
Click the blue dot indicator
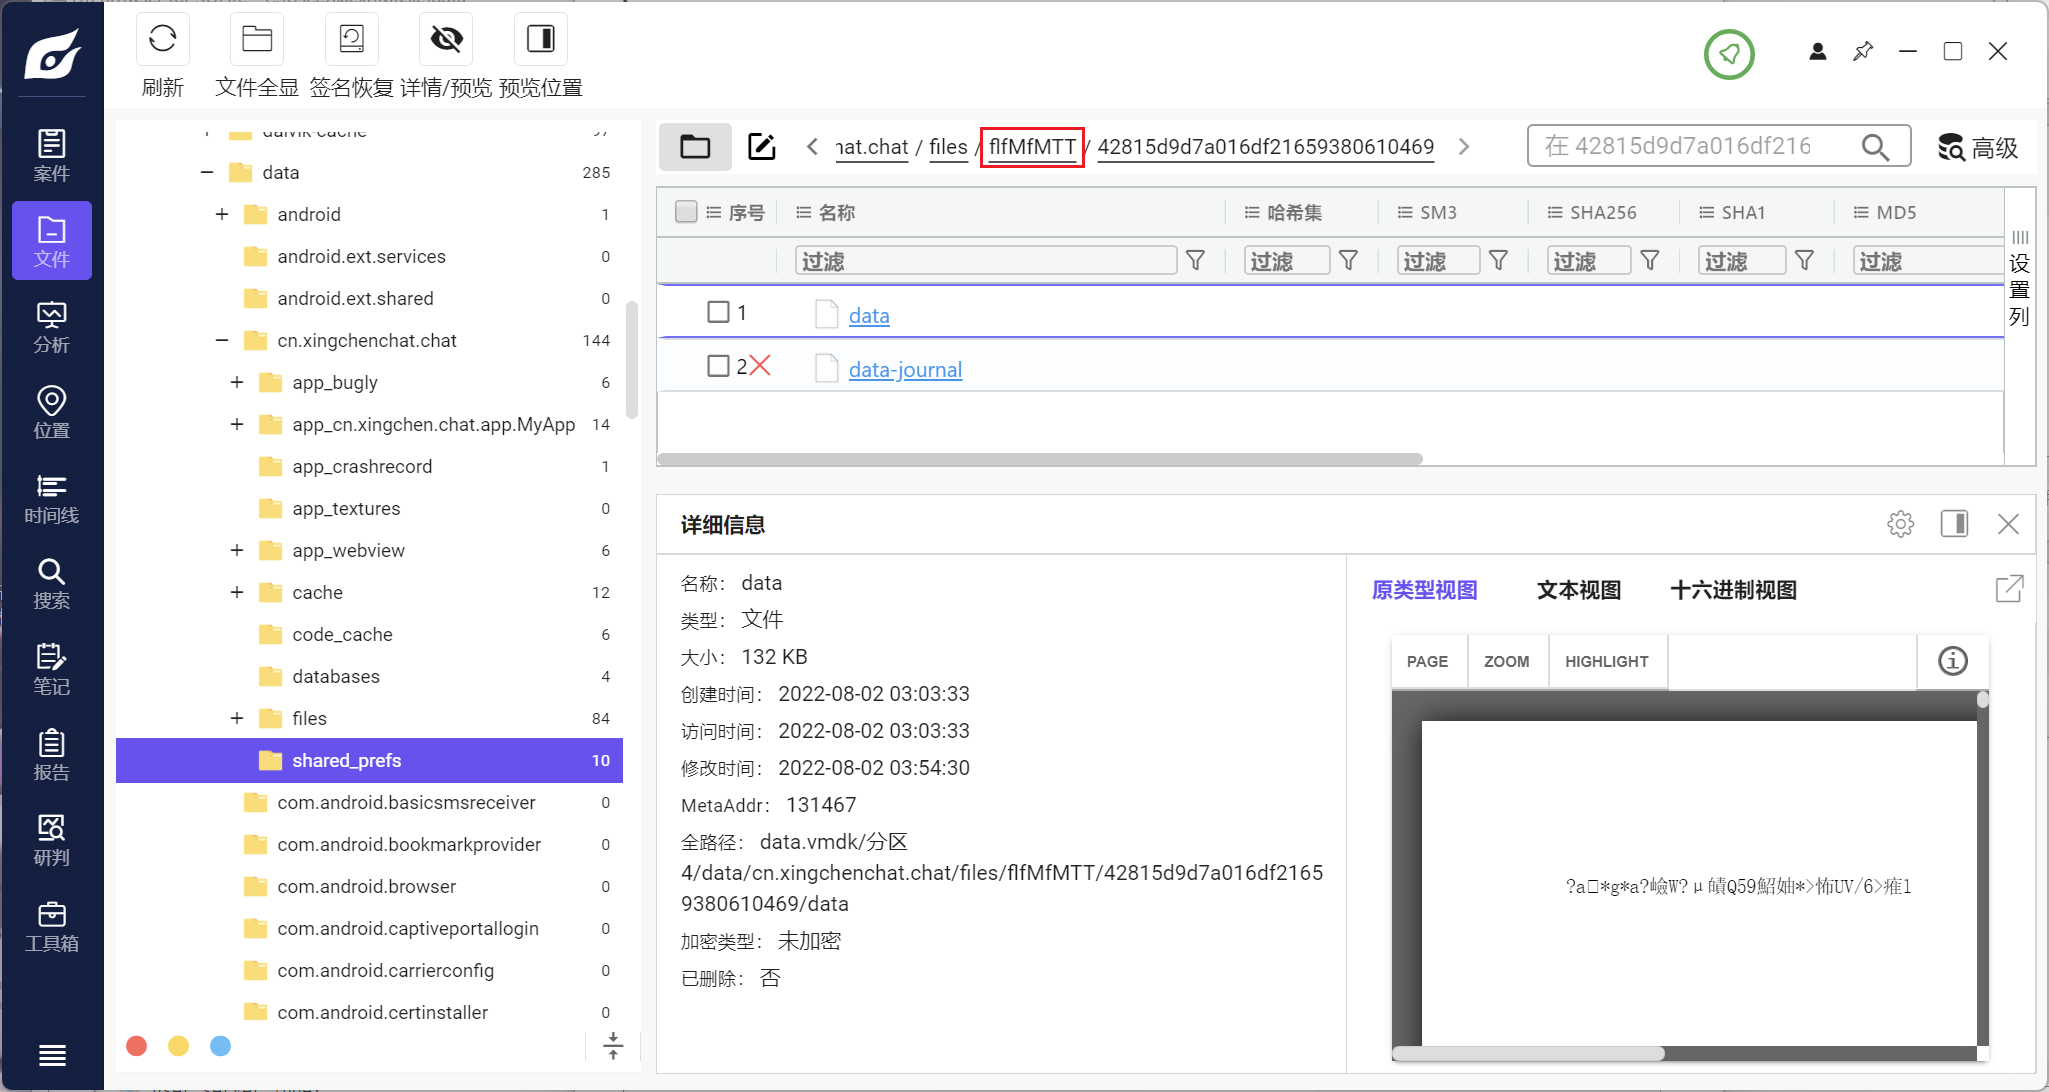221,1046
